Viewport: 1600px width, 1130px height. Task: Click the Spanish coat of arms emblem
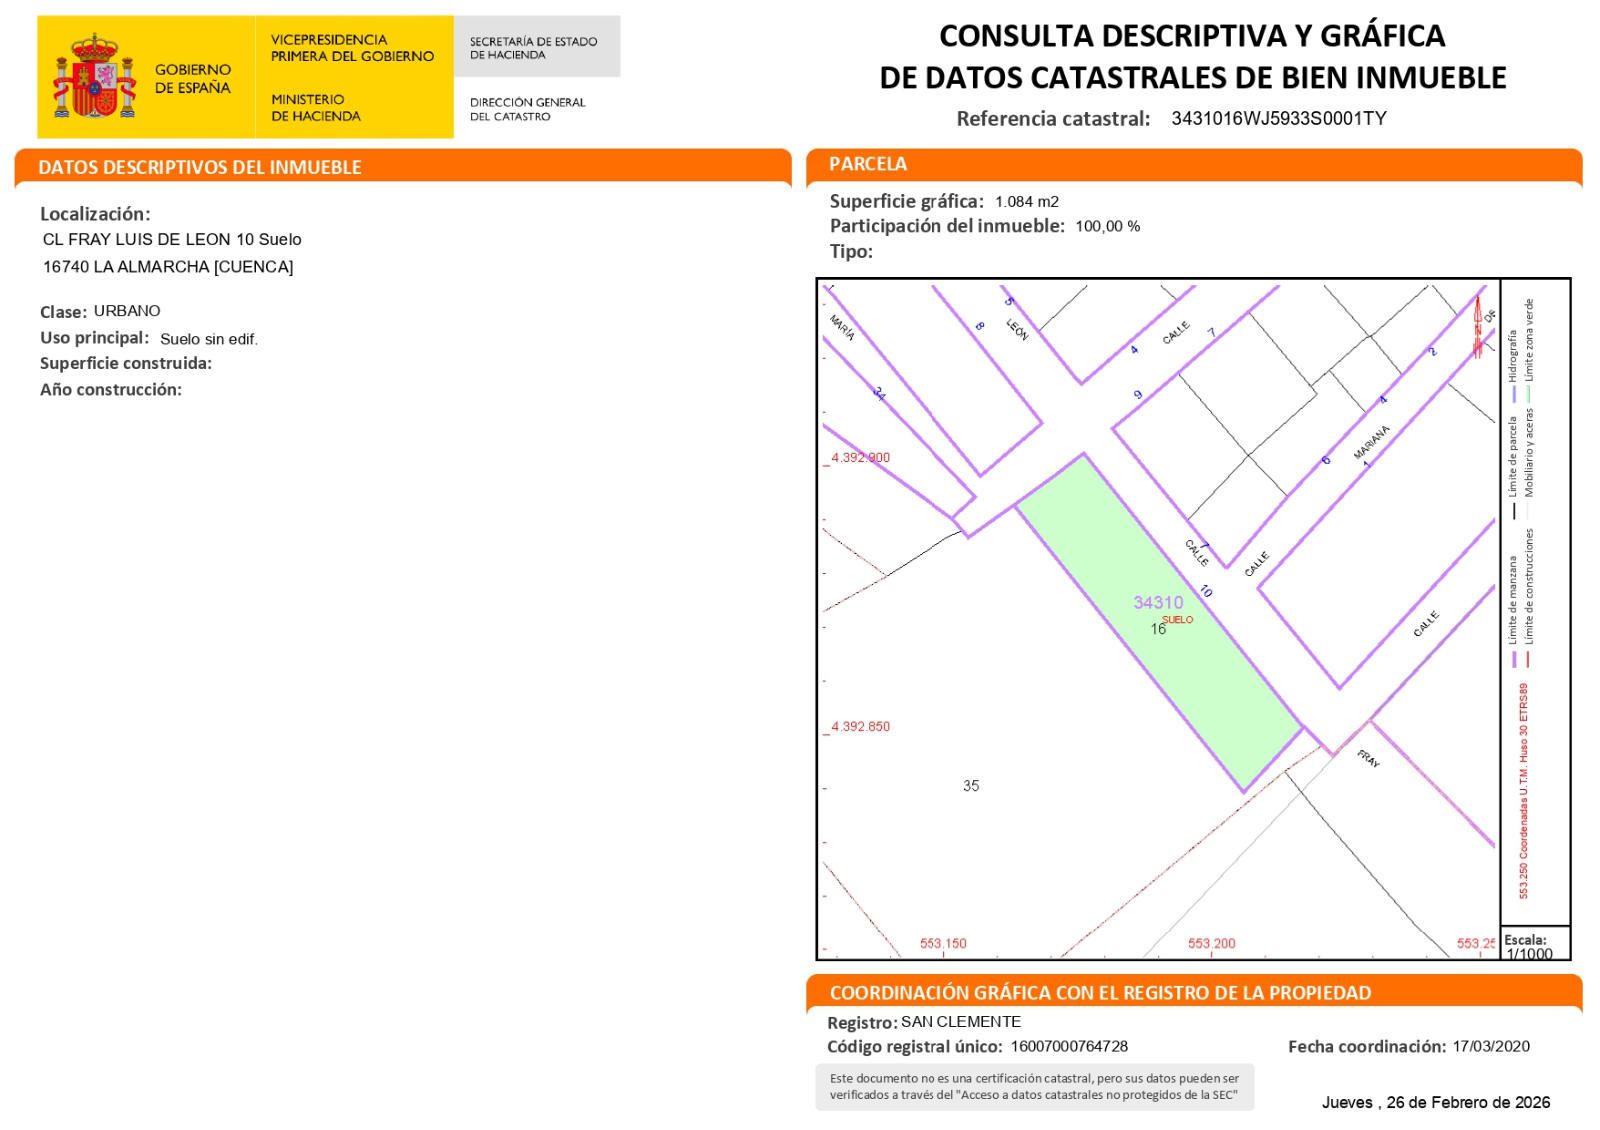(x=93, y=77)
